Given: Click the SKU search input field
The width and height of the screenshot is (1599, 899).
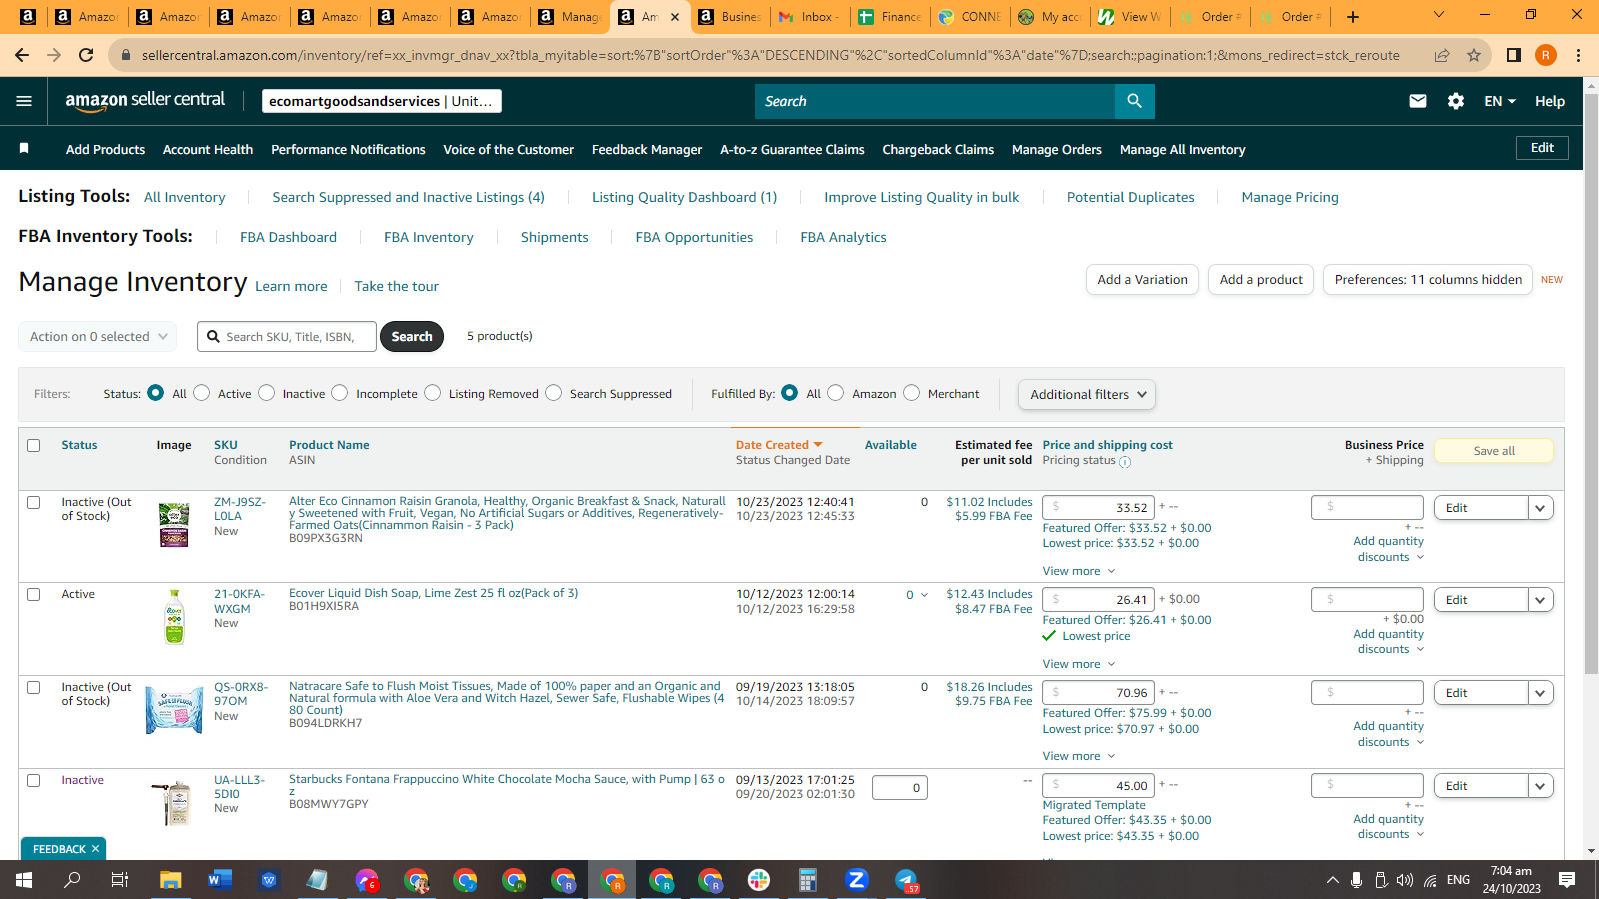Looking at the screenshot, I should 287,337.
